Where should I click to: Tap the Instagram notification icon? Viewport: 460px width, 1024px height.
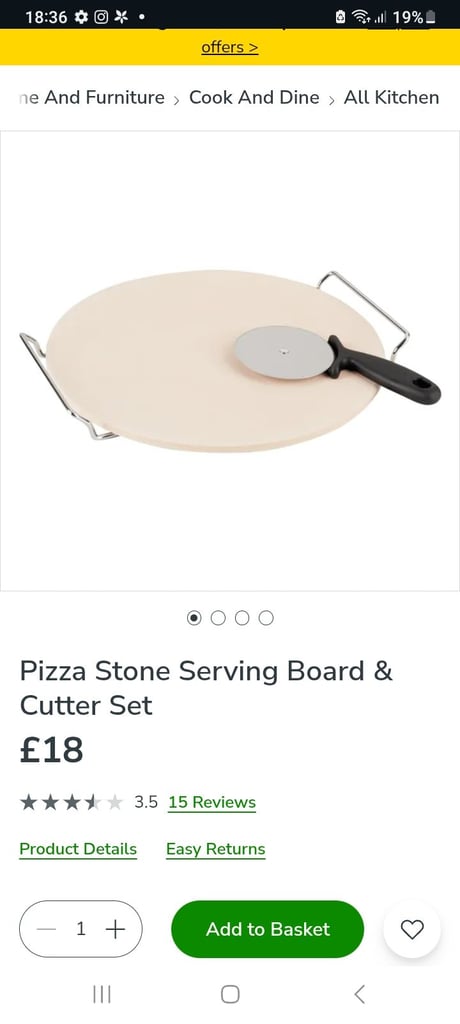click(x=101, y=17)
